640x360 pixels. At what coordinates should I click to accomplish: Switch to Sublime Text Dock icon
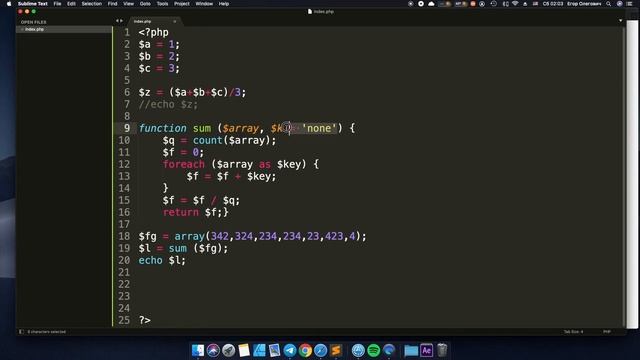pyautogui.click(x=336, y=350)
